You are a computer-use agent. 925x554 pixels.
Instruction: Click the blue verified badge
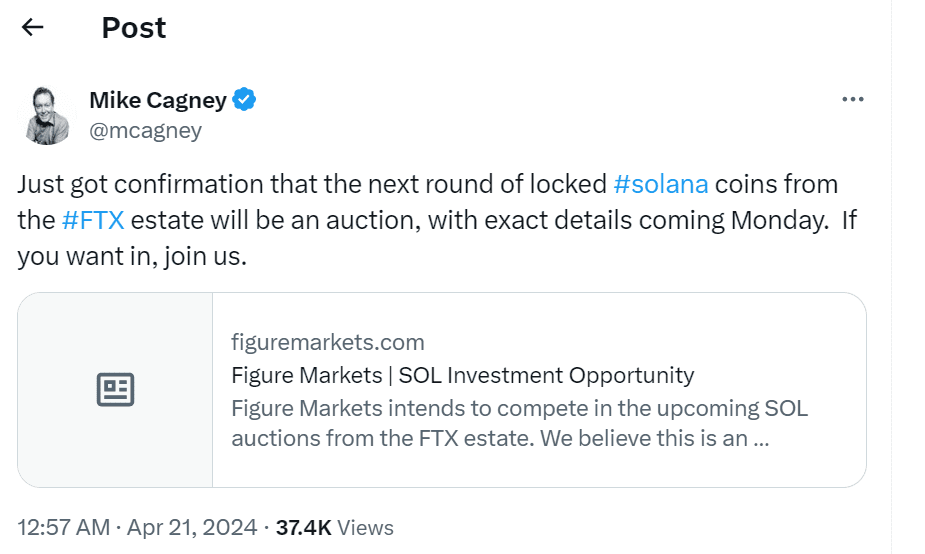tap(246, 99)
